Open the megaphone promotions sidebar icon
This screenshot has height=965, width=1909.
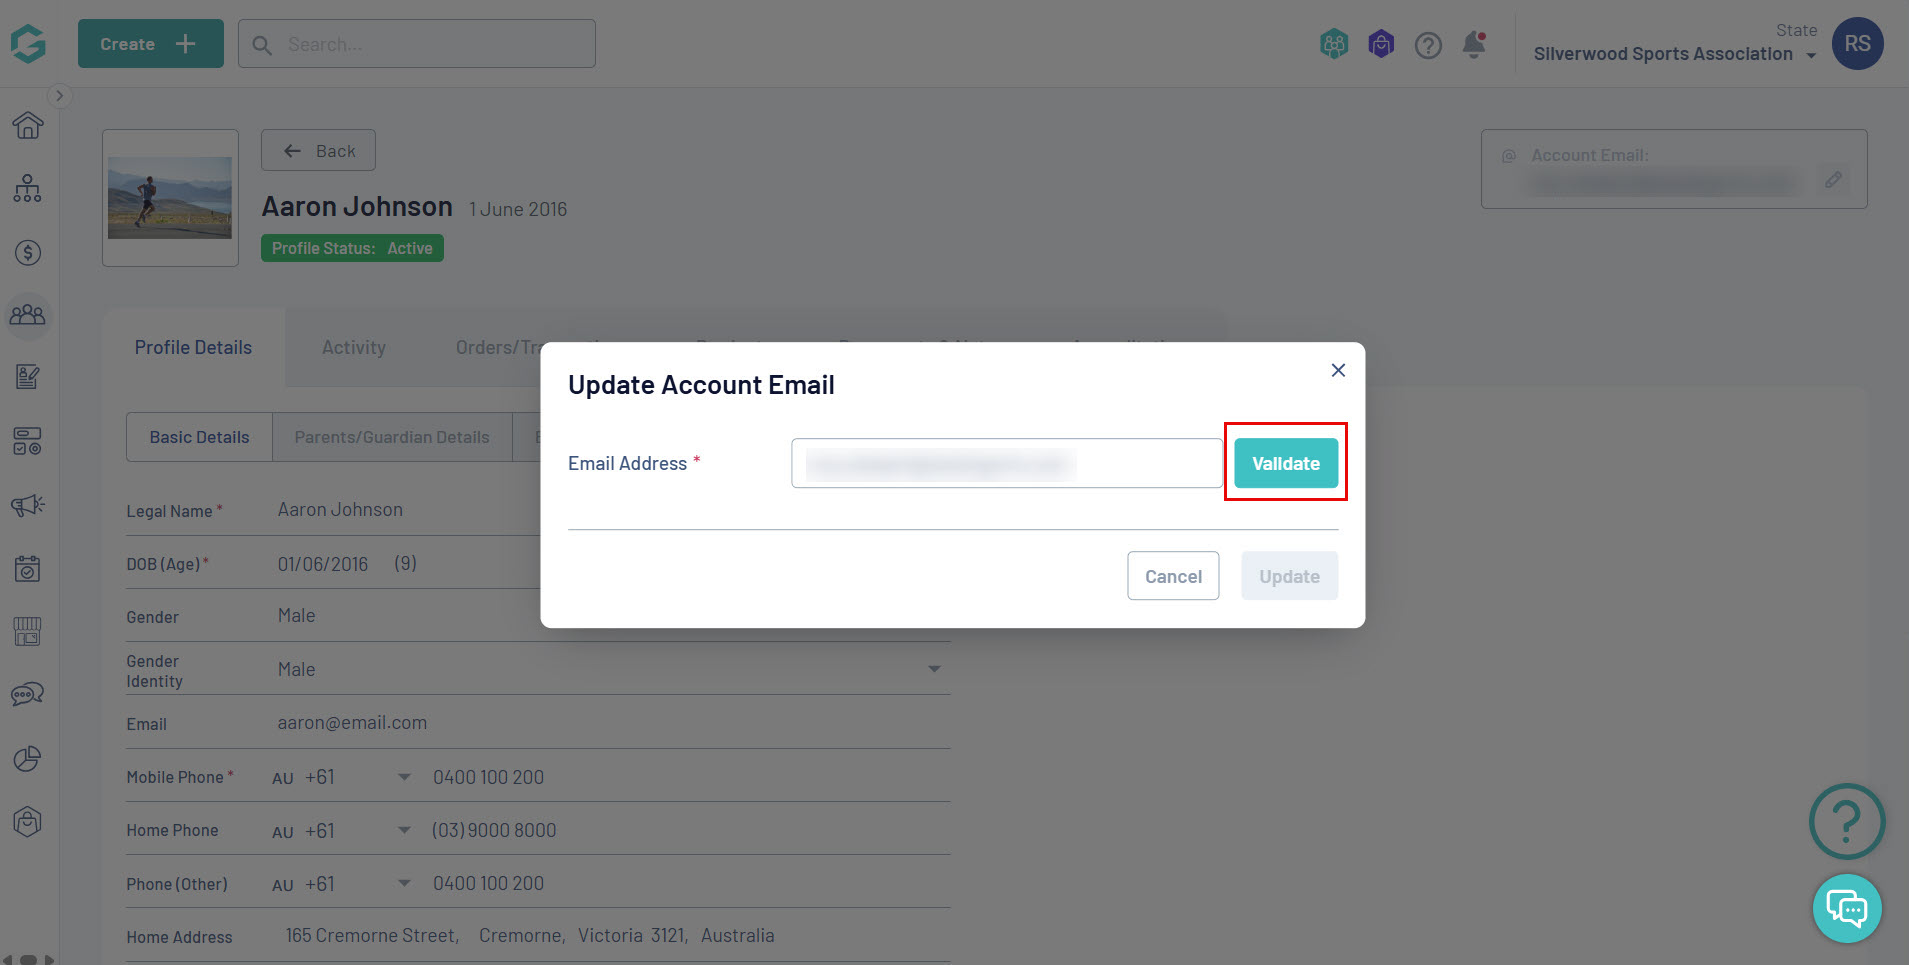click(x=28, y=505)
